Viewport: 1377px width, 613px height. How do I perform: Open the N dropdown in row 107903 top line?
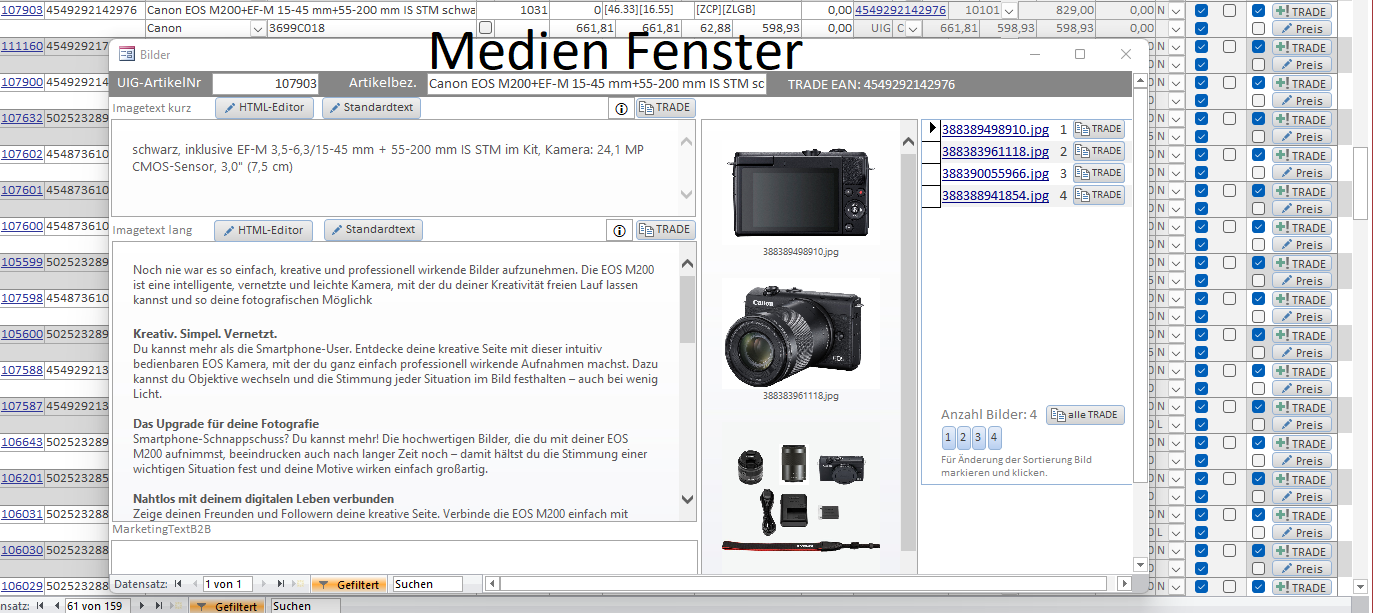tap(1175, 10)
